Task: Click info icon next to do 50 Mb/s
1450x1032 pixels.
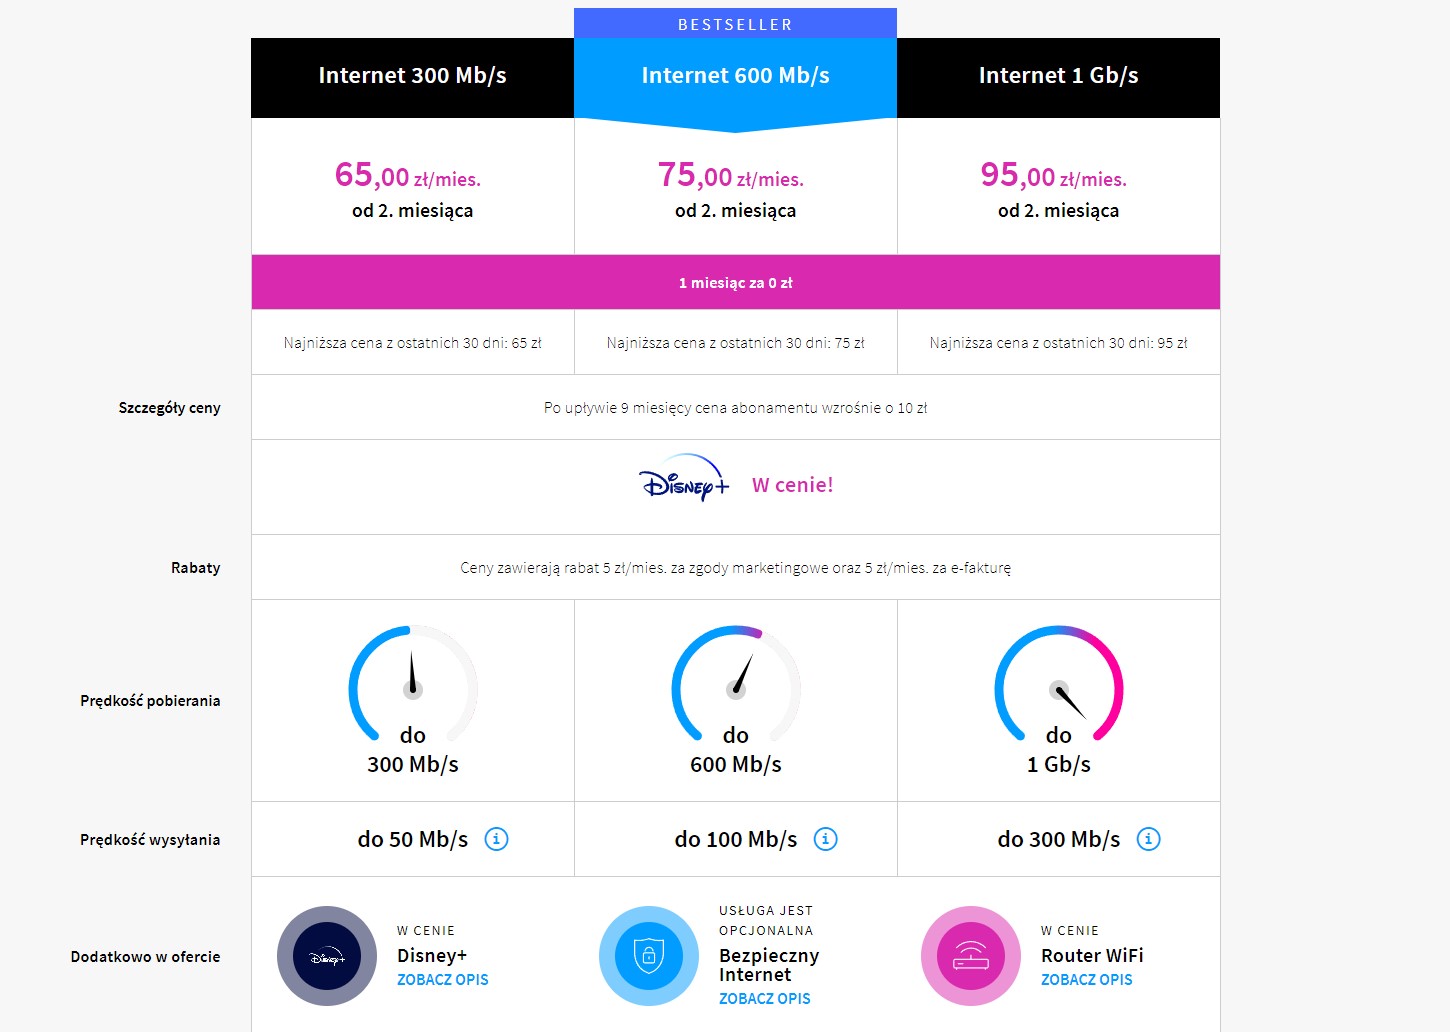Action: 496,839
